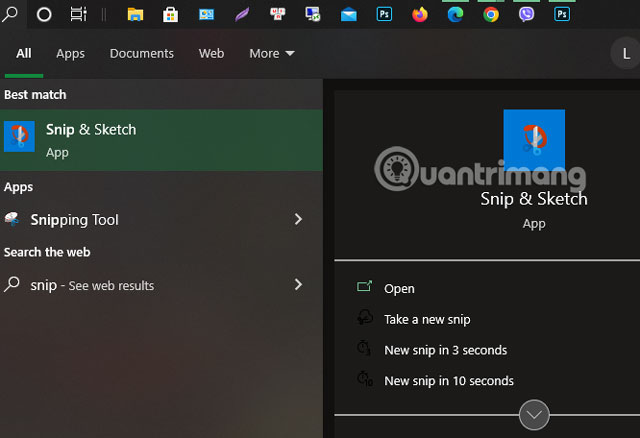The width and height of the screenshot is (640, 438).
Task: Switch to the Web search tab
Action: click(x=211, y=53)
